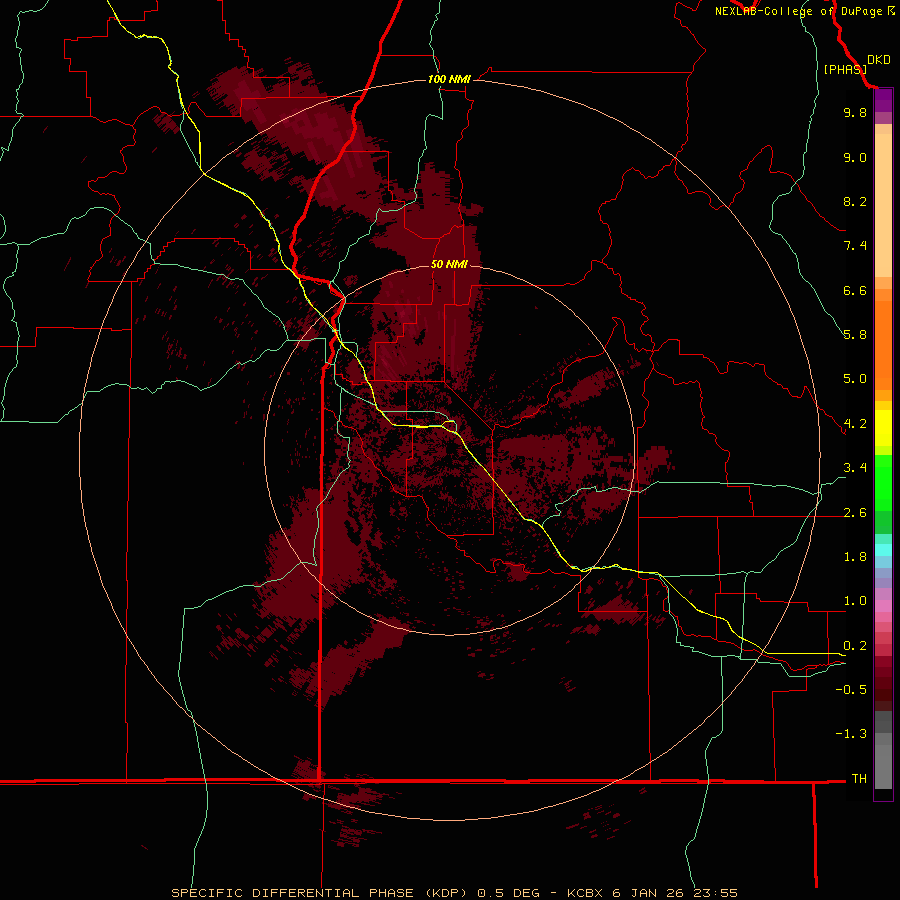Image resolution: width=900 pixels, height=900 pixels.
Task: Click the 50 NMI range ring label
Action: click(449, 264)
